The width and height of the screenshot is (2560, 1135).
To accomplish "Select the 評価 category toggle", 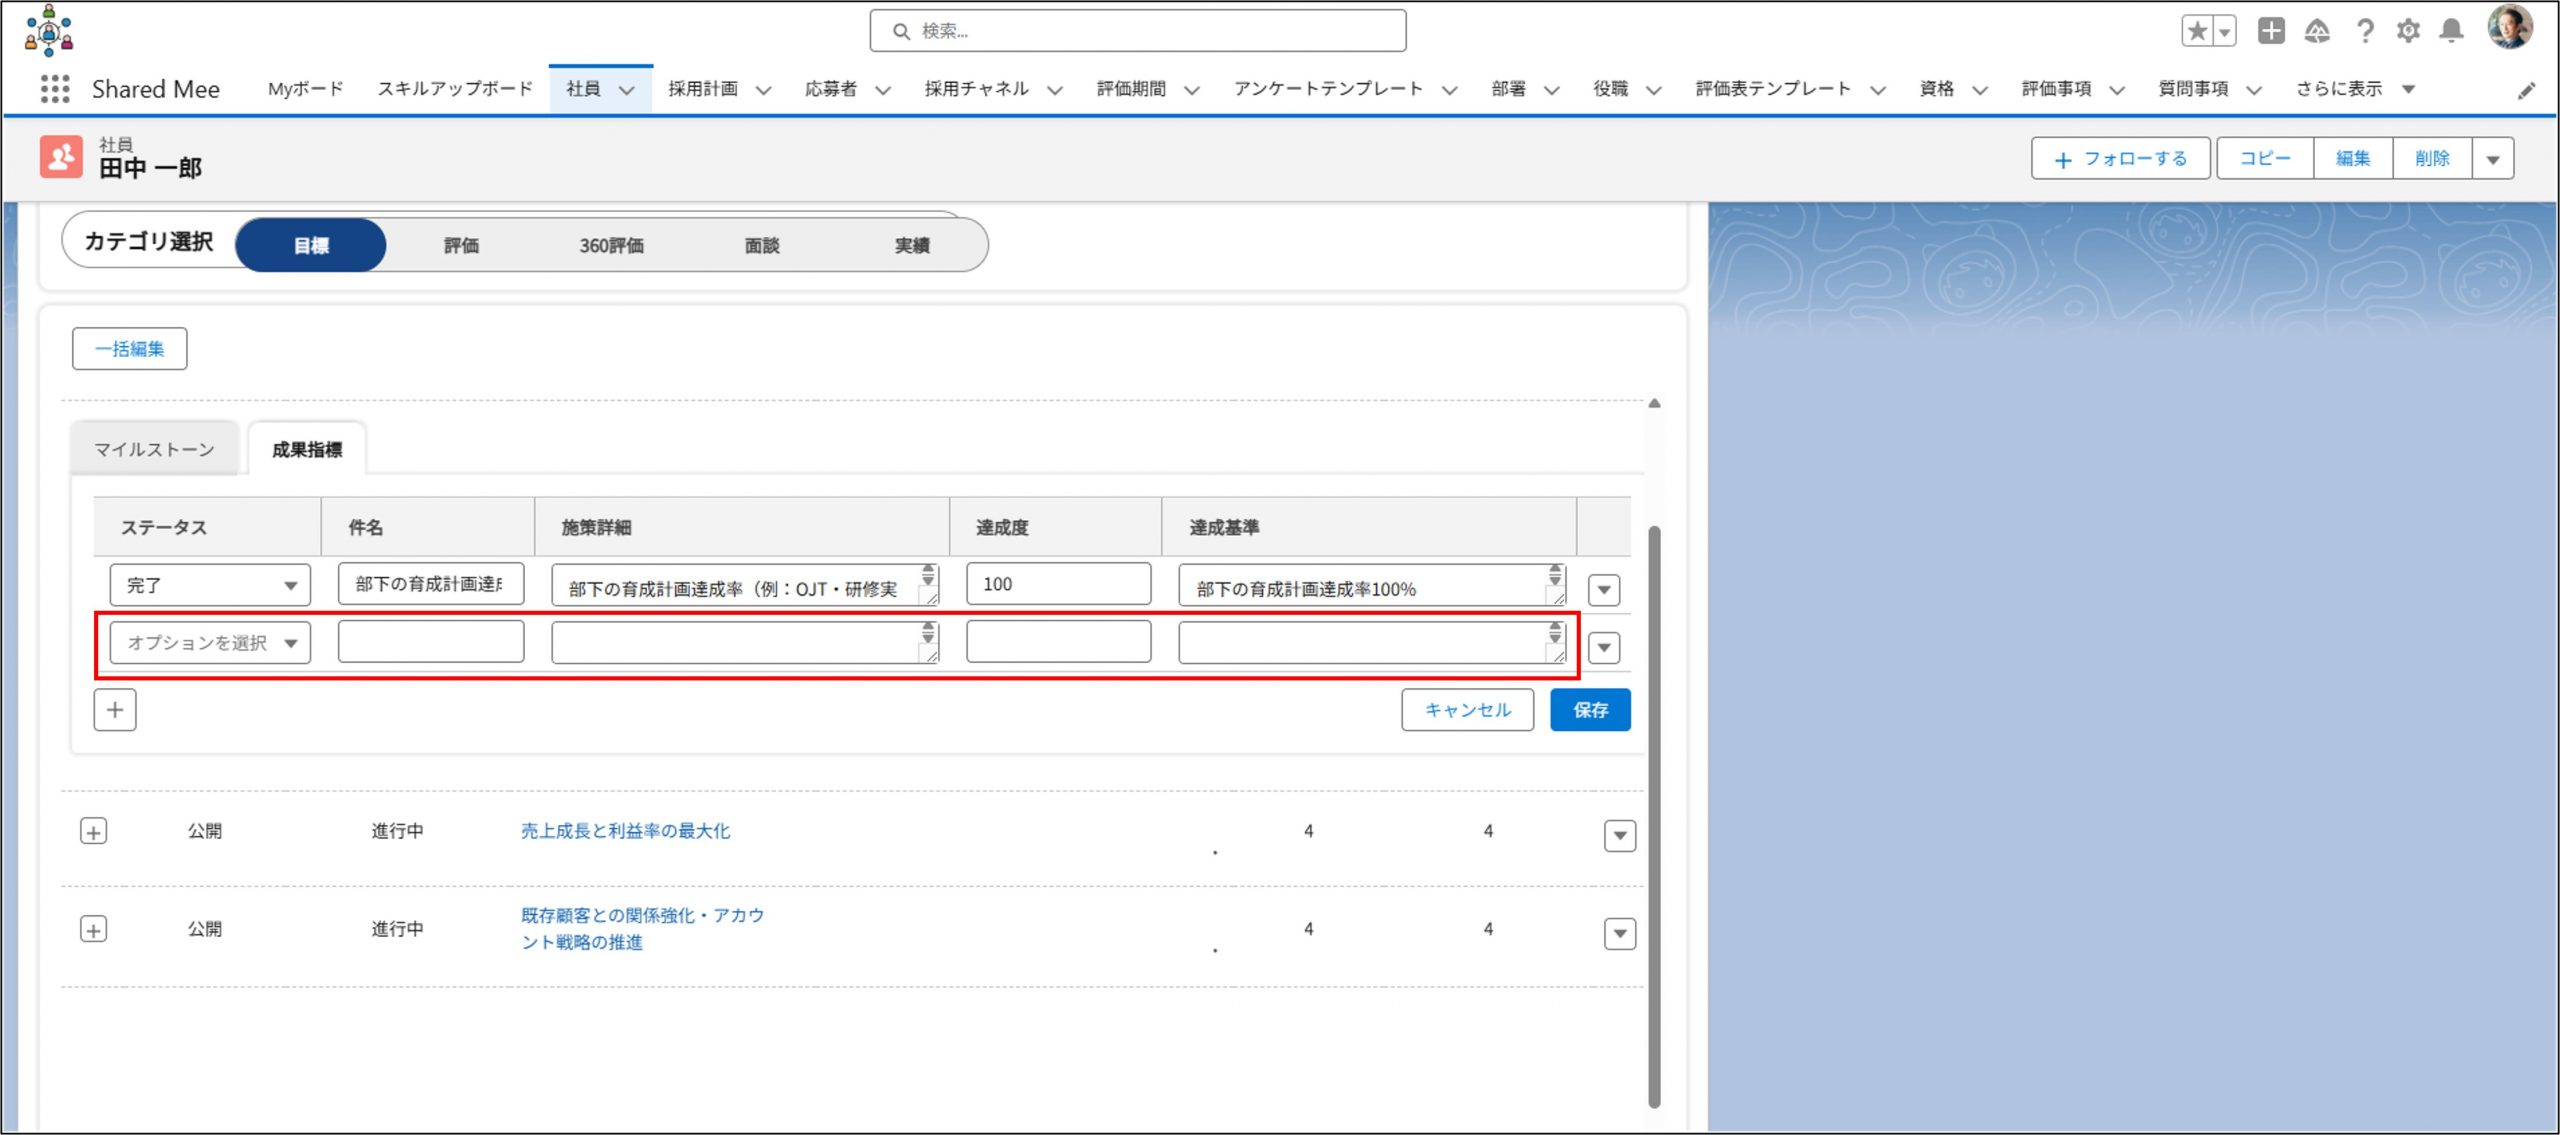I will click(x=461, y=246).
